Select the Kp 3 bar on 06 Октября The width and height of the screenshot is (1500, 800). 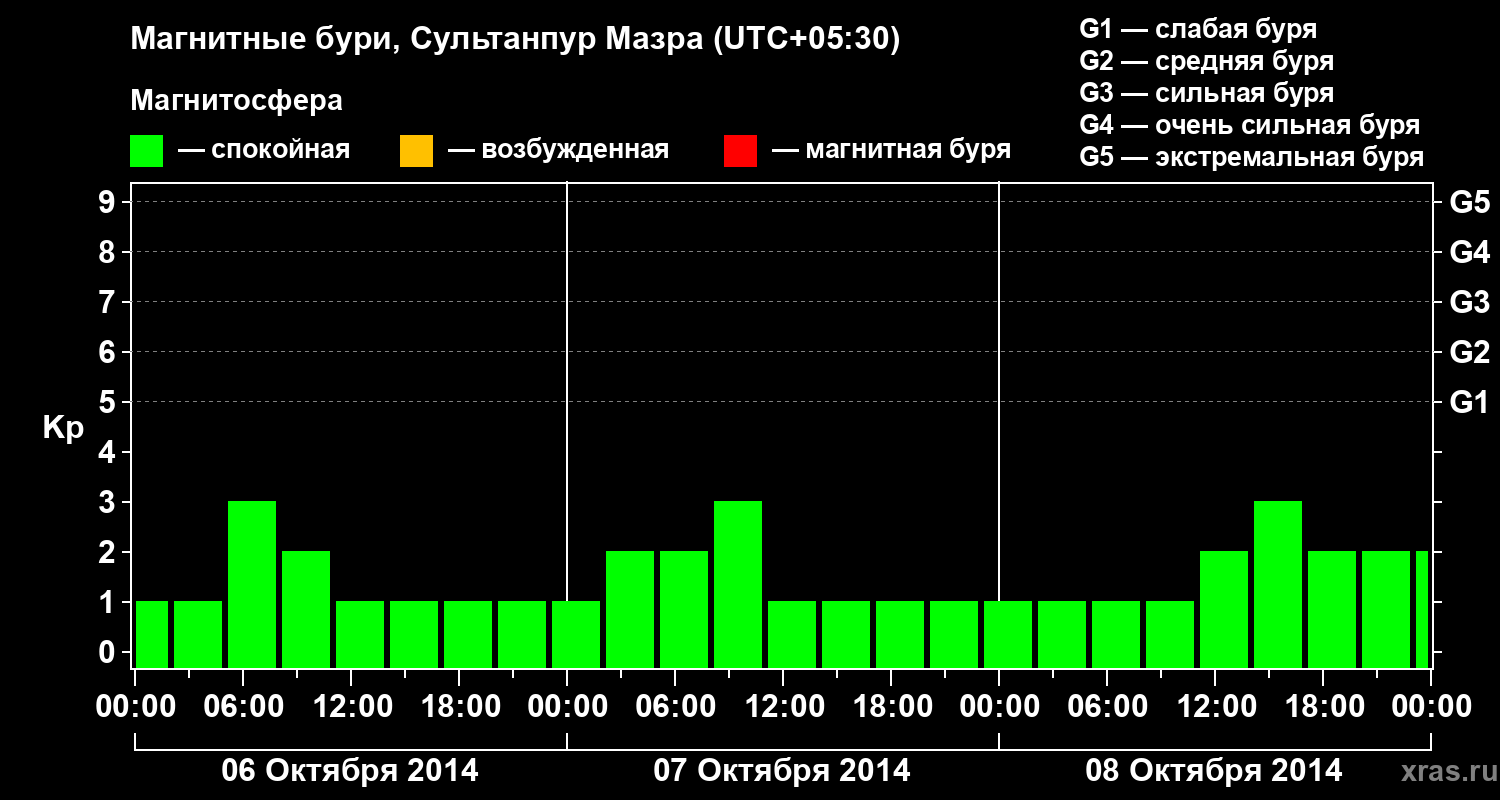pyautogui.click(x=252, y=584)
